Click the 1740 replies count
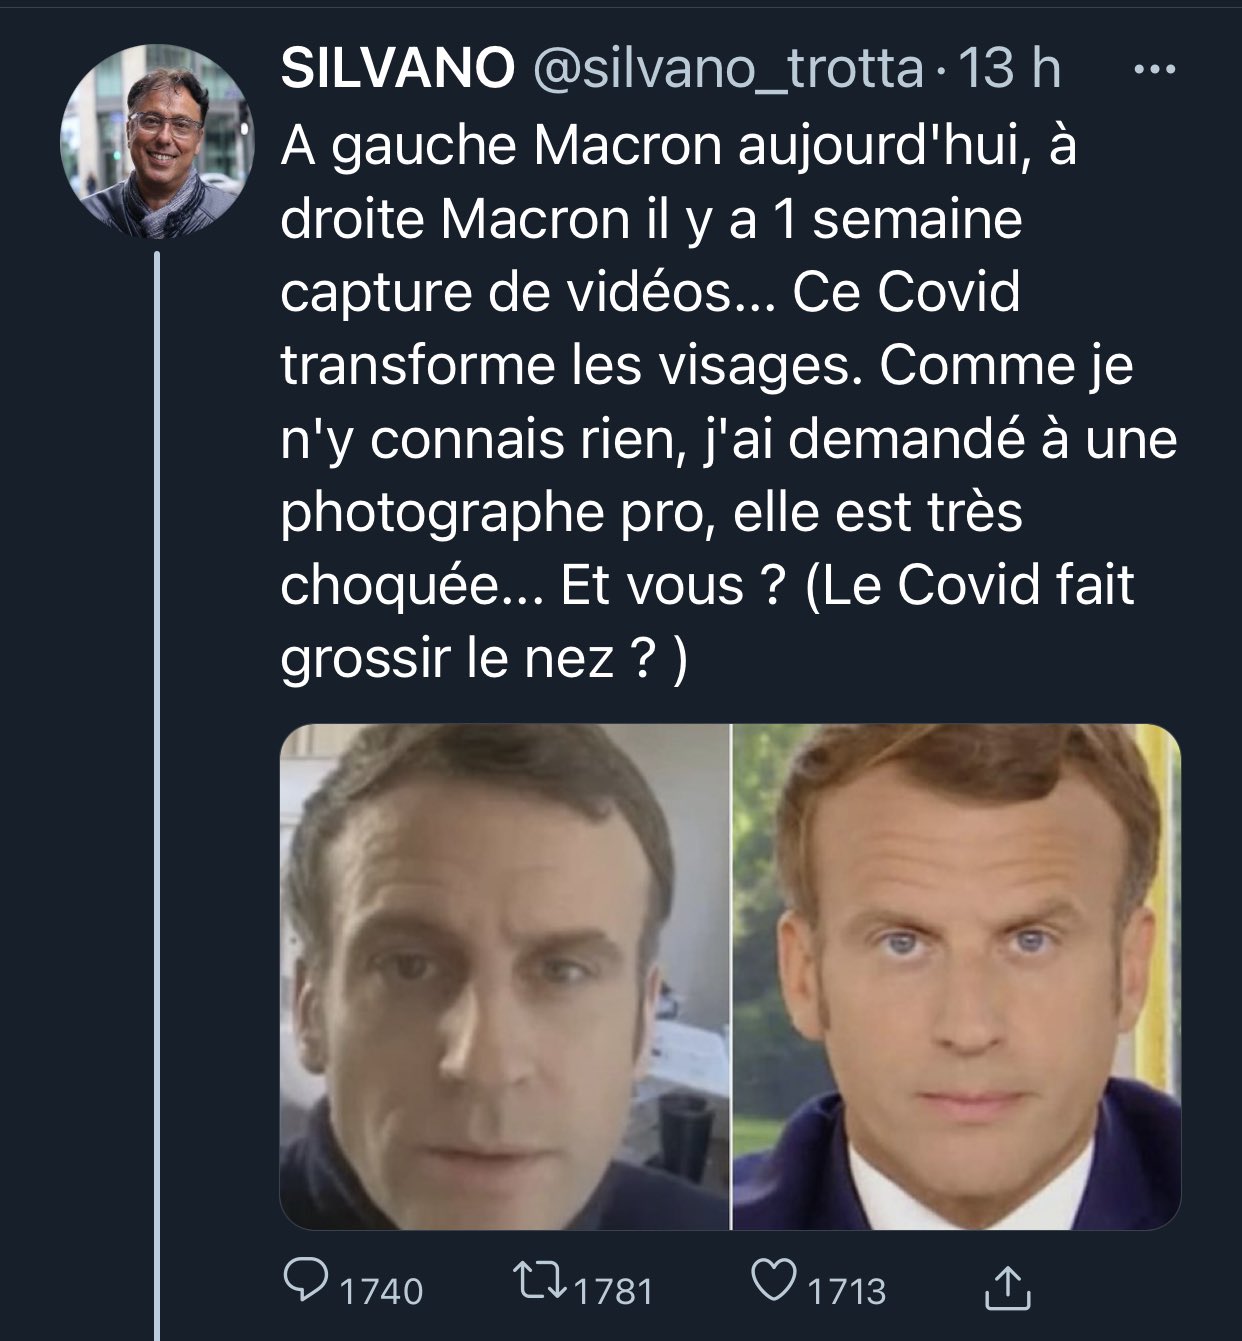This screenshot has height=1341, width=1242. coord(381,1291)
